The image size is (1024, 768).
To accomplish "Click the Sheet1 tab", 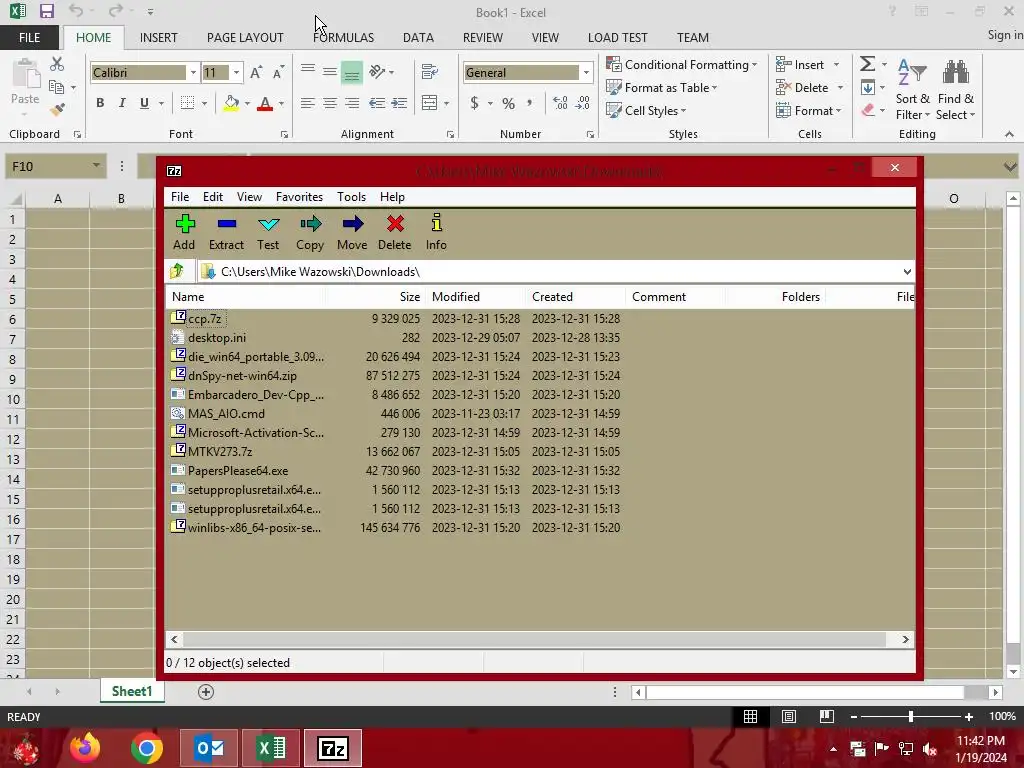I will [x=132, y=691].
